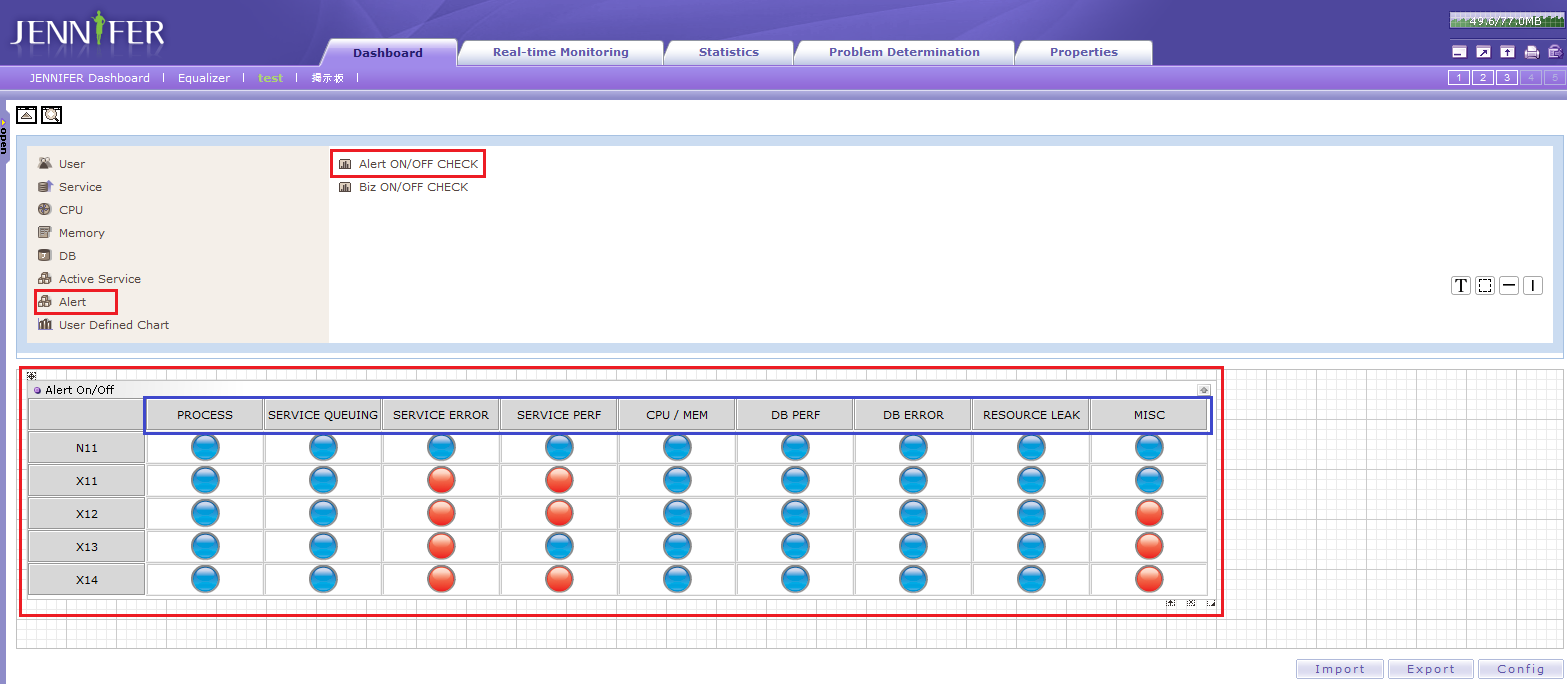1567x690 pixels.
Task: Select the Memory category icon
Action: pyautogui.click(x=45, y=232)
